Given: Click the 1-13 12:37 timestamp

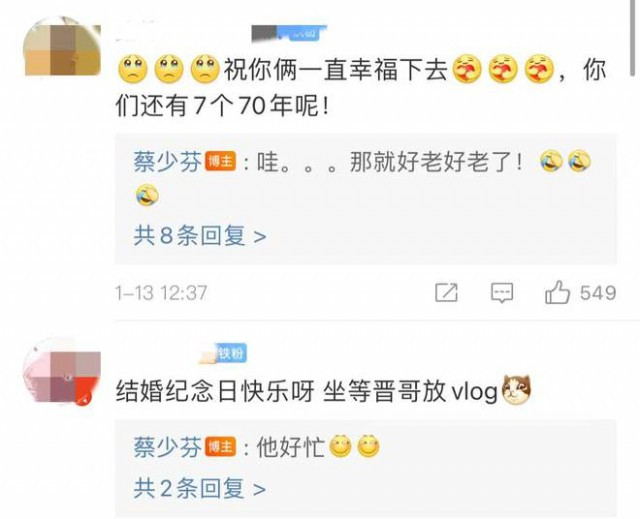Looking at the screenshot, I should click(x=161, y=293).
